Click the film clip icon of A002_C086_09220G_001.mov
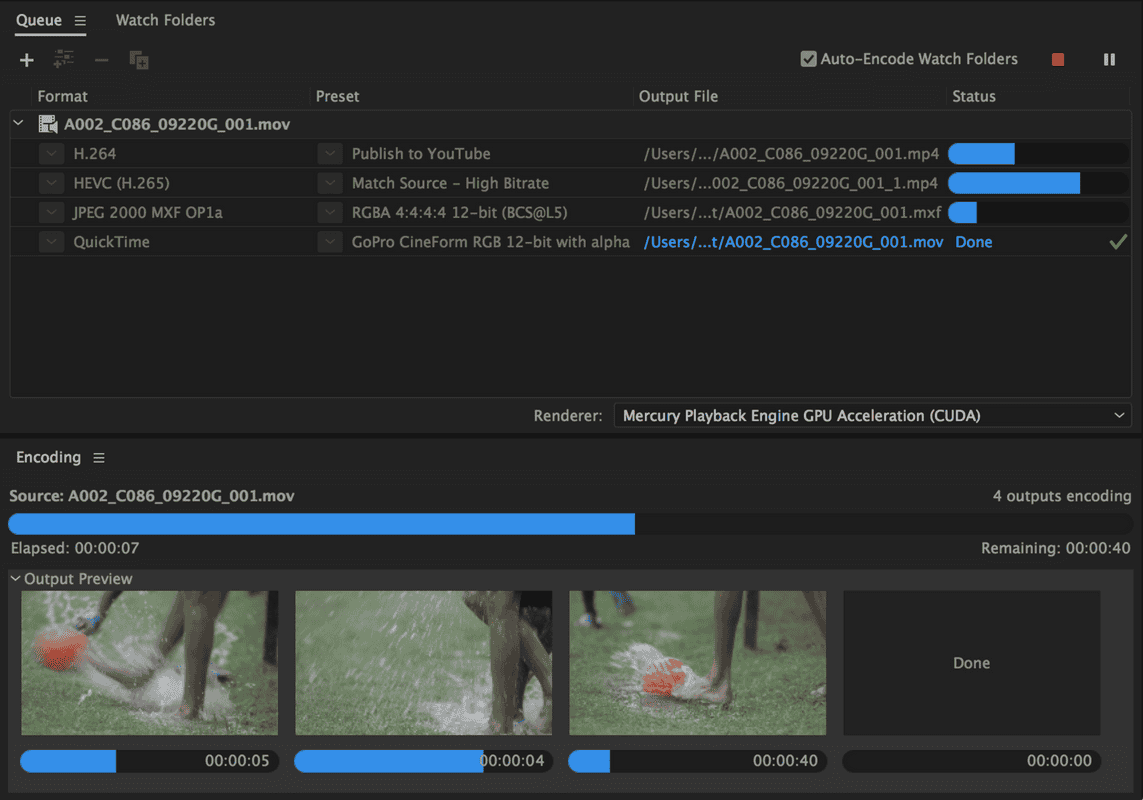 point(48,125)
